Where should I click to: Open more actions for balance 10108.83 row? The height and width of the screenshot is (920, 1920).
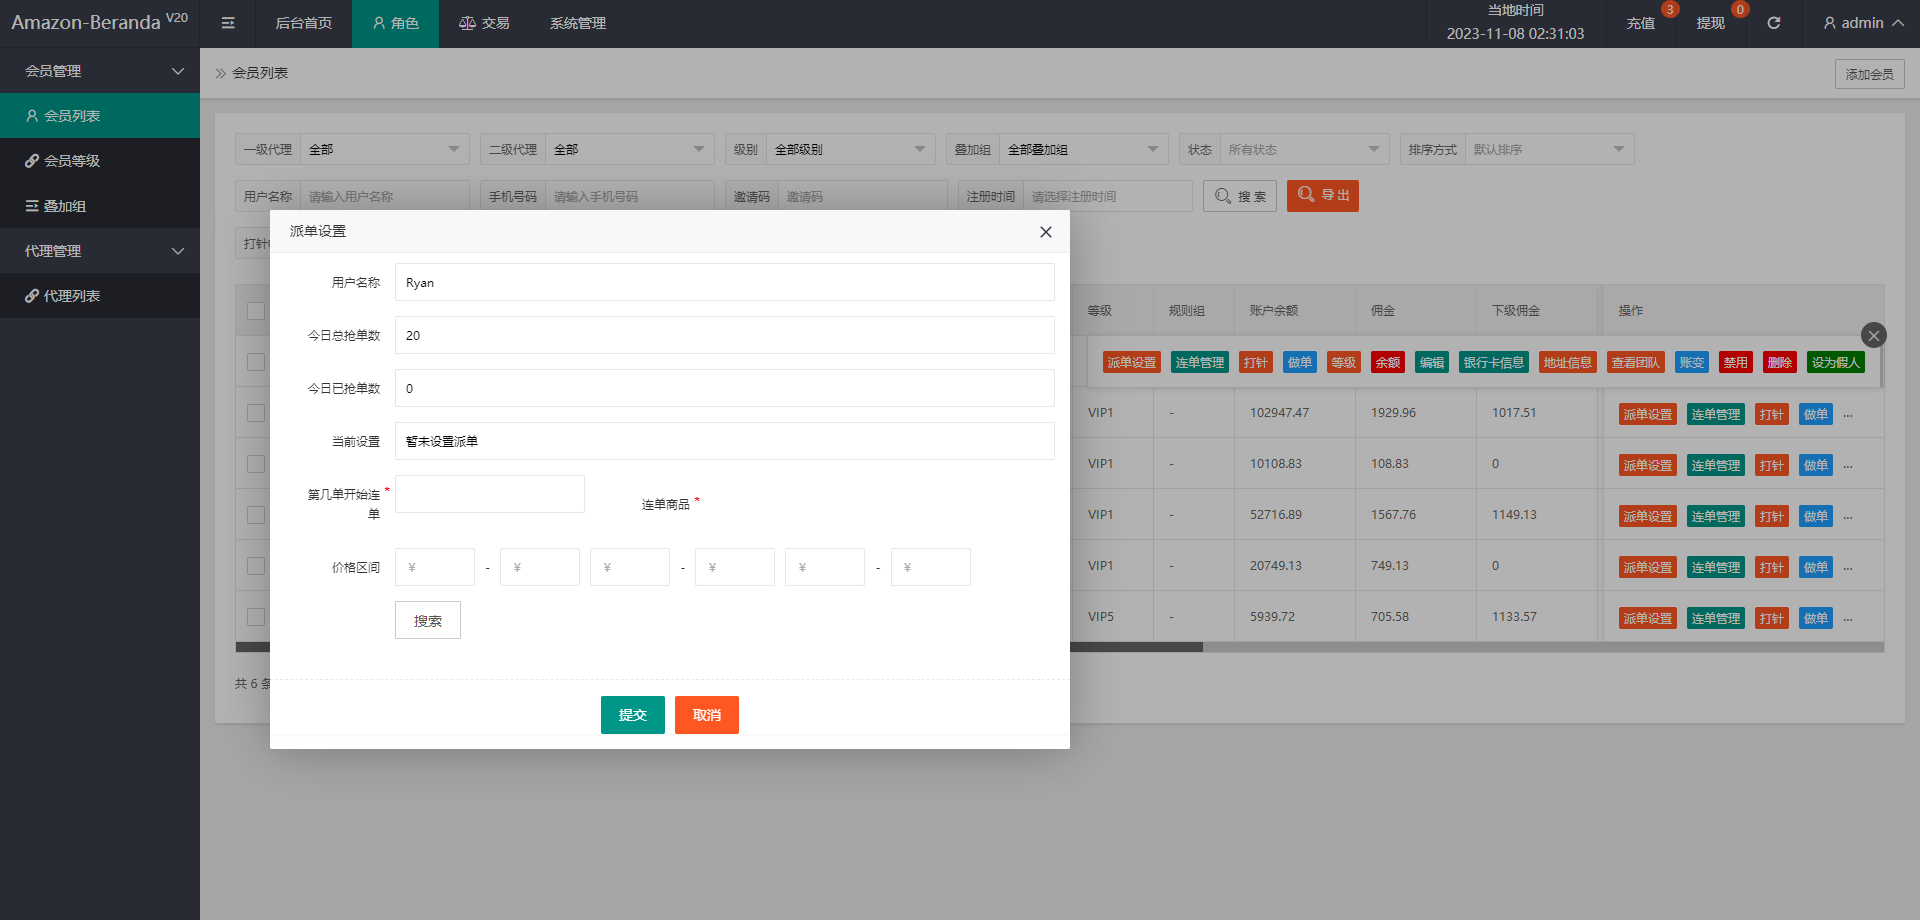click(x=1848, y=466)
